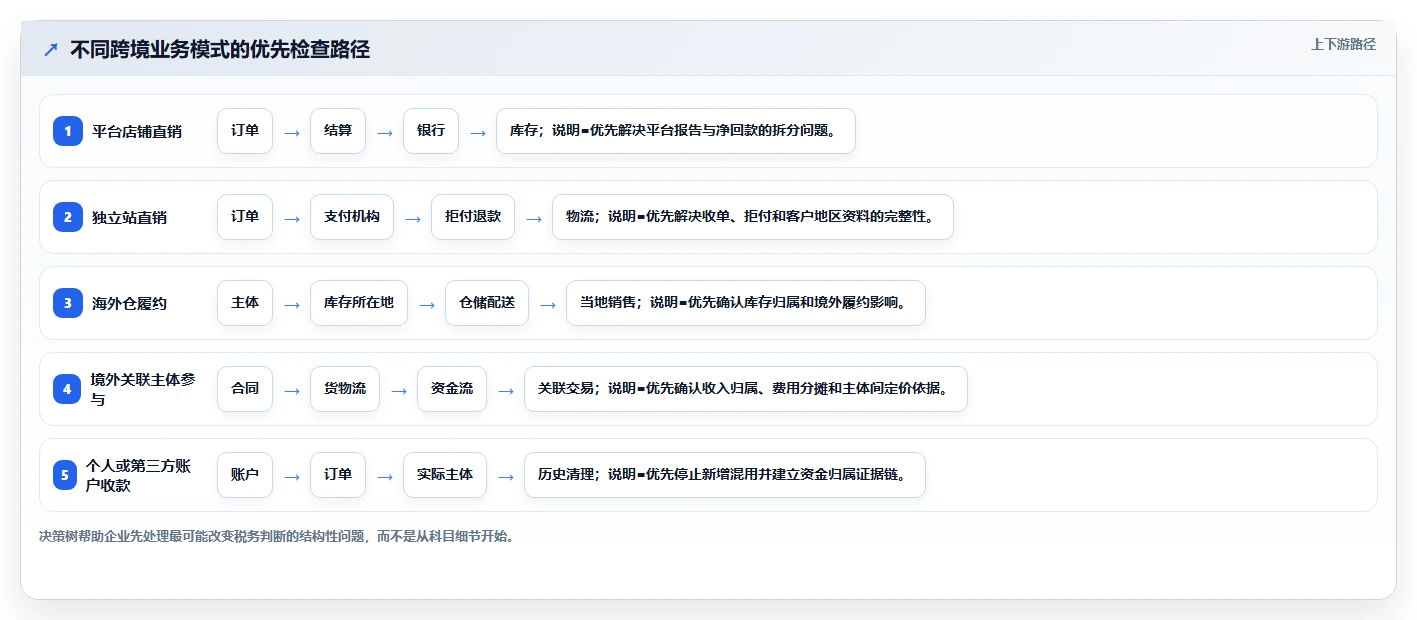Click the 仓储配送 step chip
This screenshot has height=620, width=1417.
coord(487,303)
